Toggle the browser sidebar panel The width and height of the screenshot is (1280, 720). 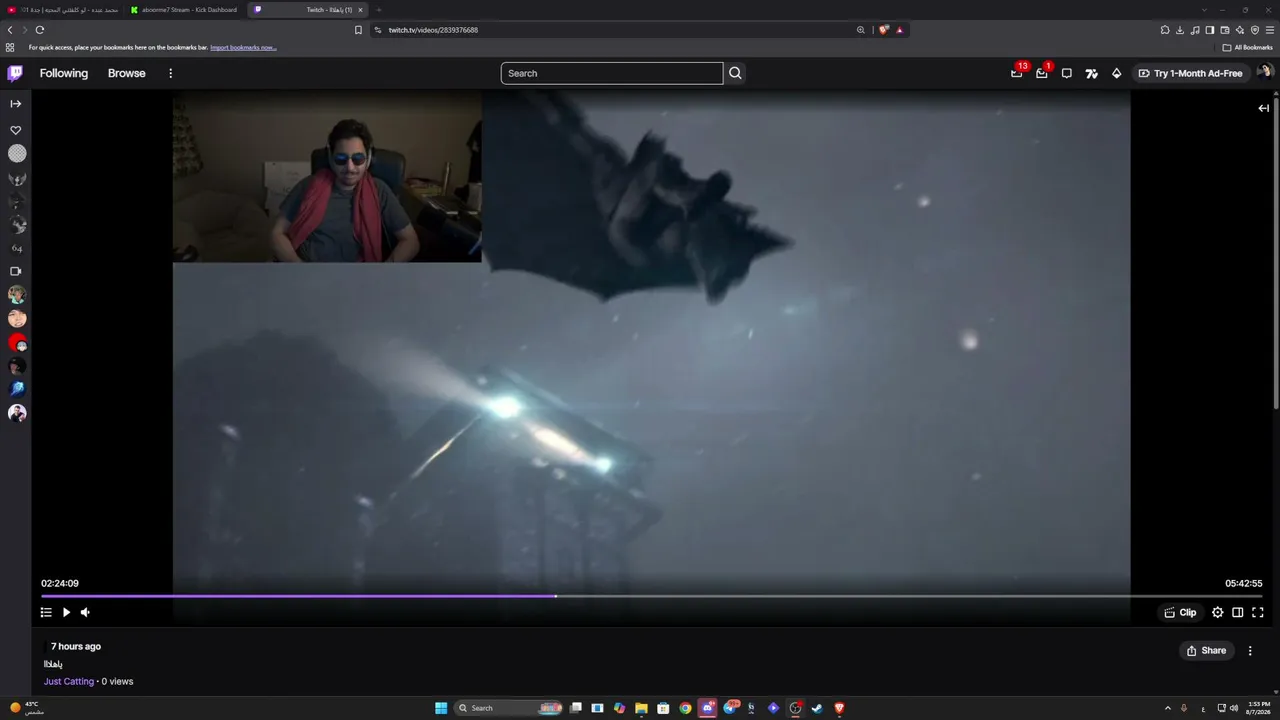tap(1210, 30)
